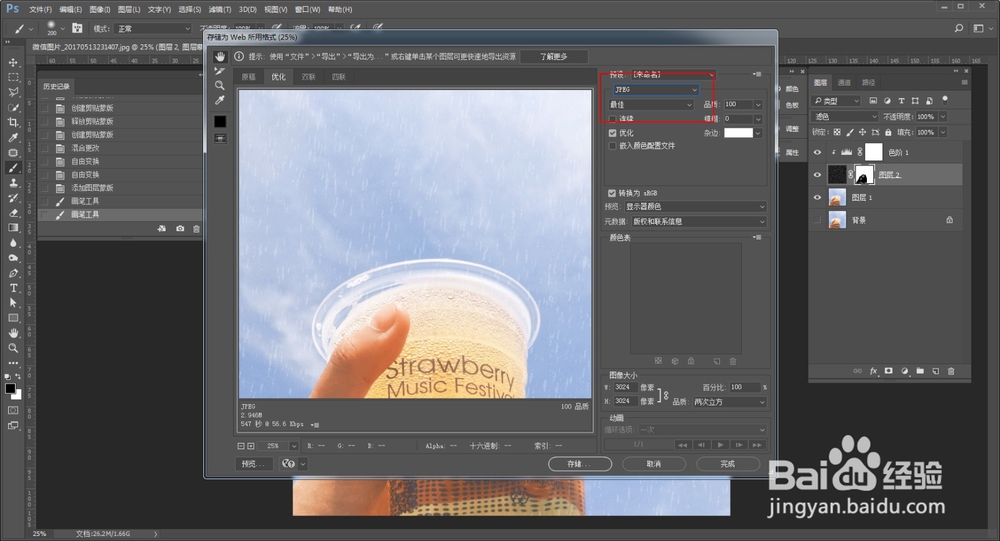Open the 滤色 blend mode dropdown

tap(844, 117)
